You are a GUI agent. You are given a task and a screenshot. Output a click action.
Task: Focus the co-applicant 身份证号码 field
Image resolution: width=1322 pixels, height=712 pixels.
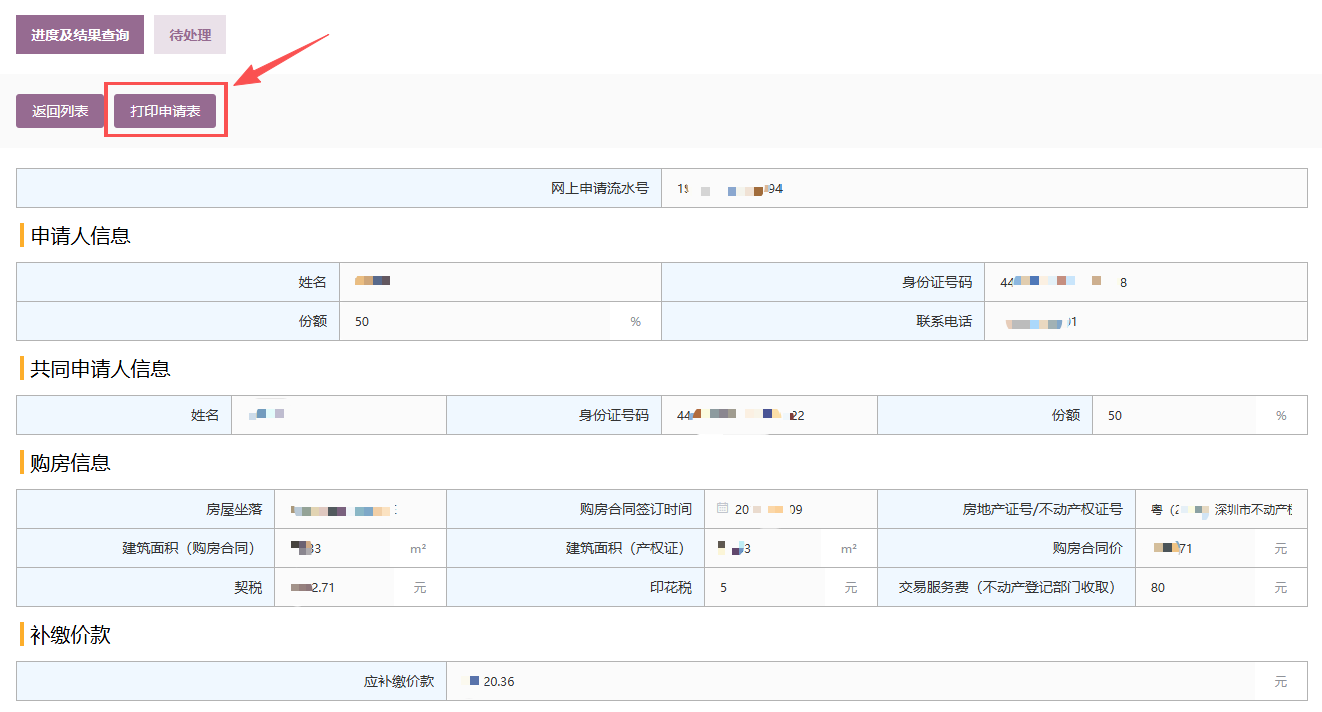(x=768, y=415)
